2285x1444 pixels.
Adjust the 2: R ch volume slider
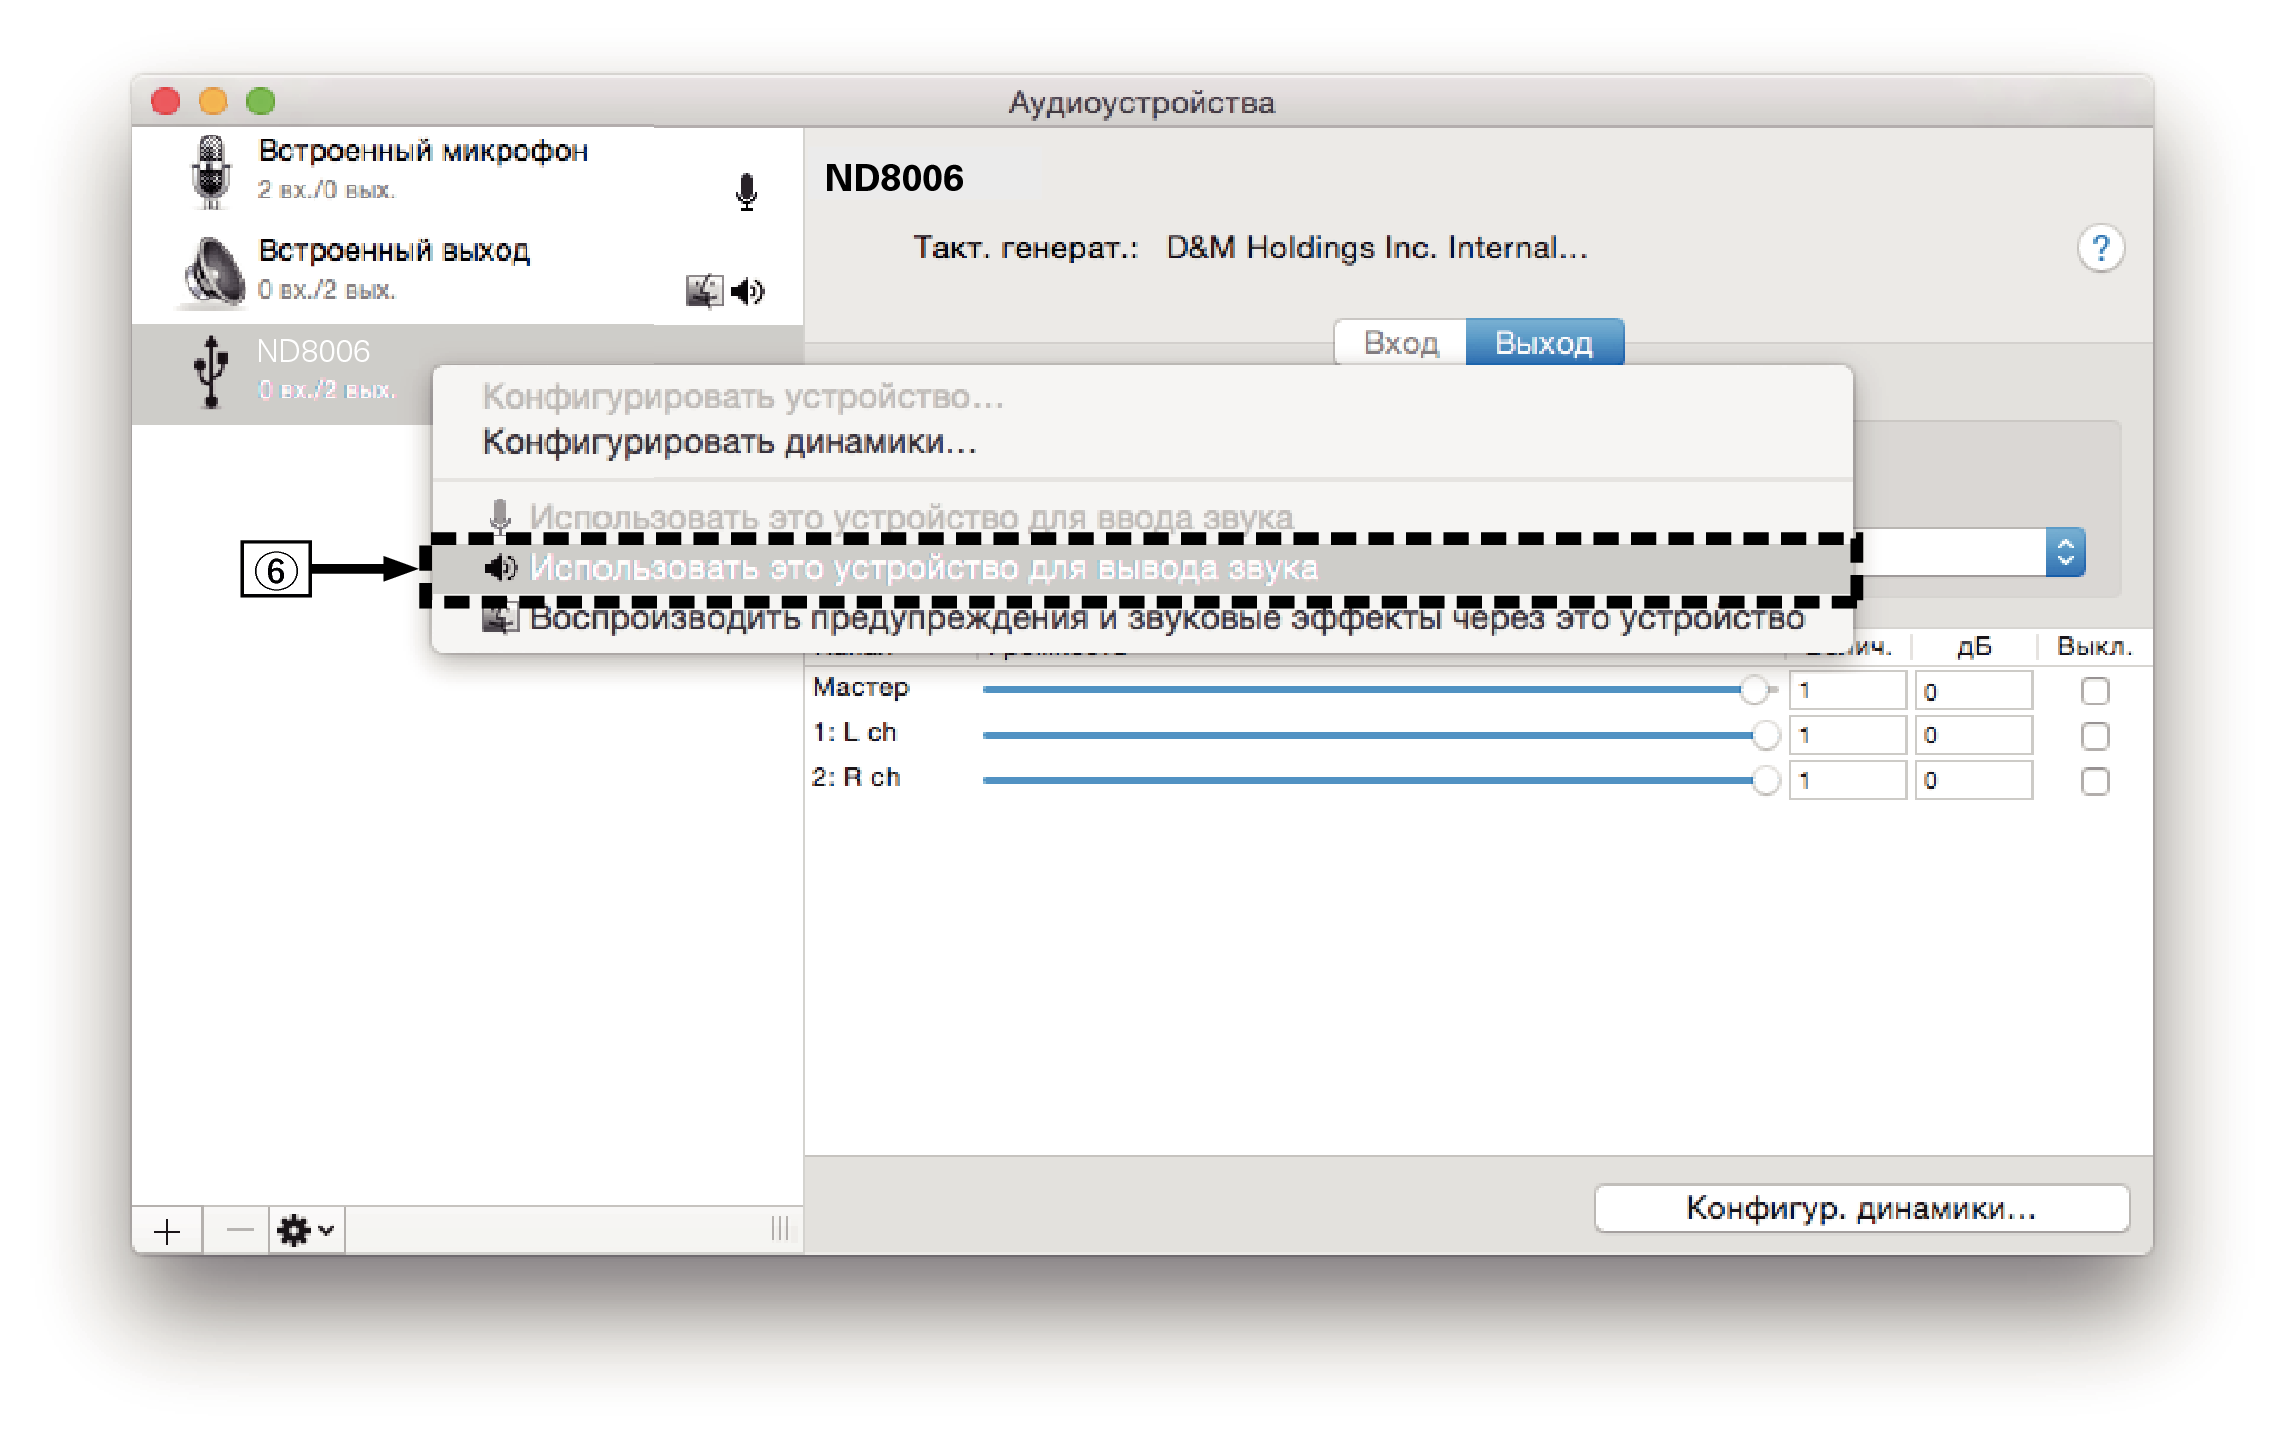[x=1380, y=780]
